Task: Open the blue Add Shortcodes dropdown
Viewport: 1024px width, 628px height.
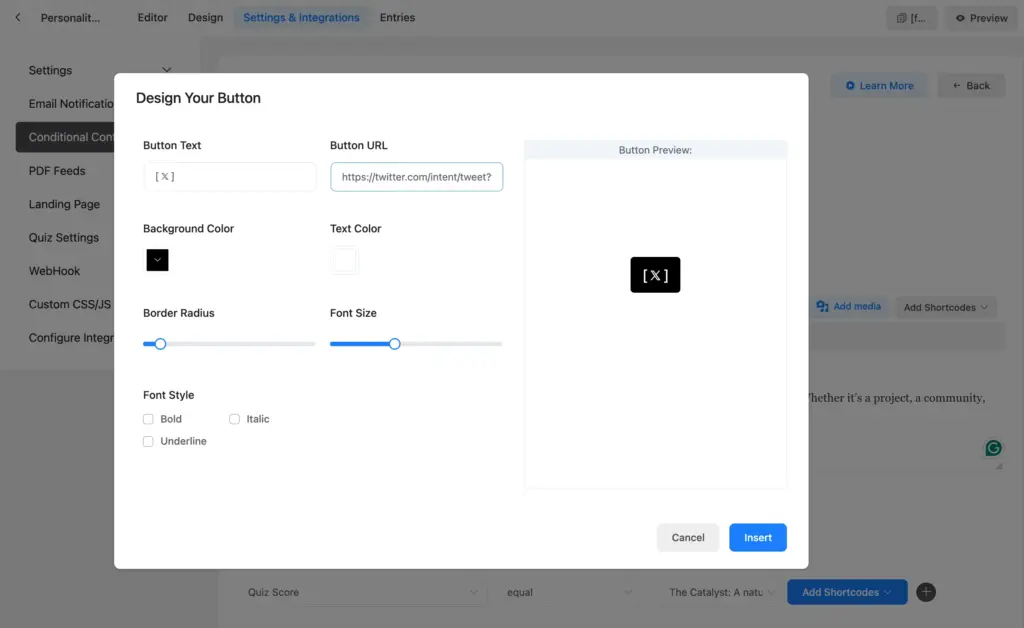Action: 847,592
